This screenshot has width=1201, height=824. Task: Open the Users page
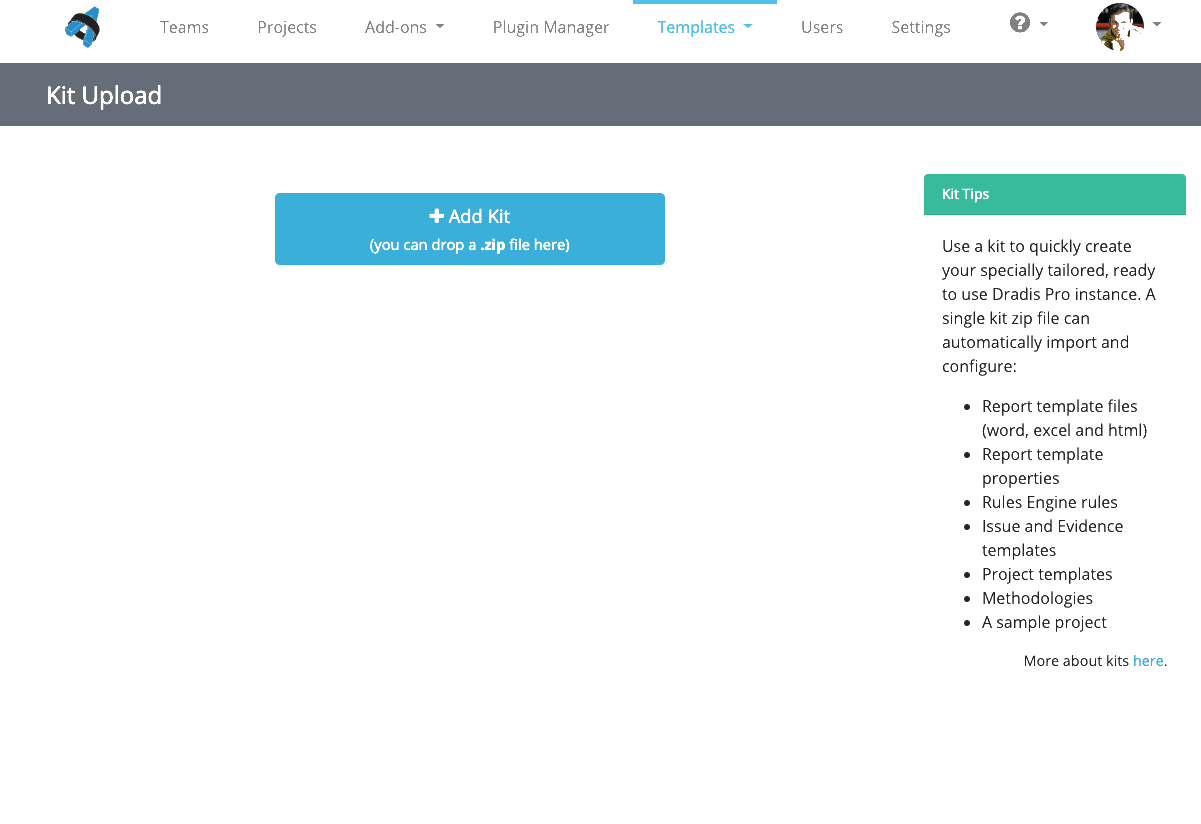point(821,27)
